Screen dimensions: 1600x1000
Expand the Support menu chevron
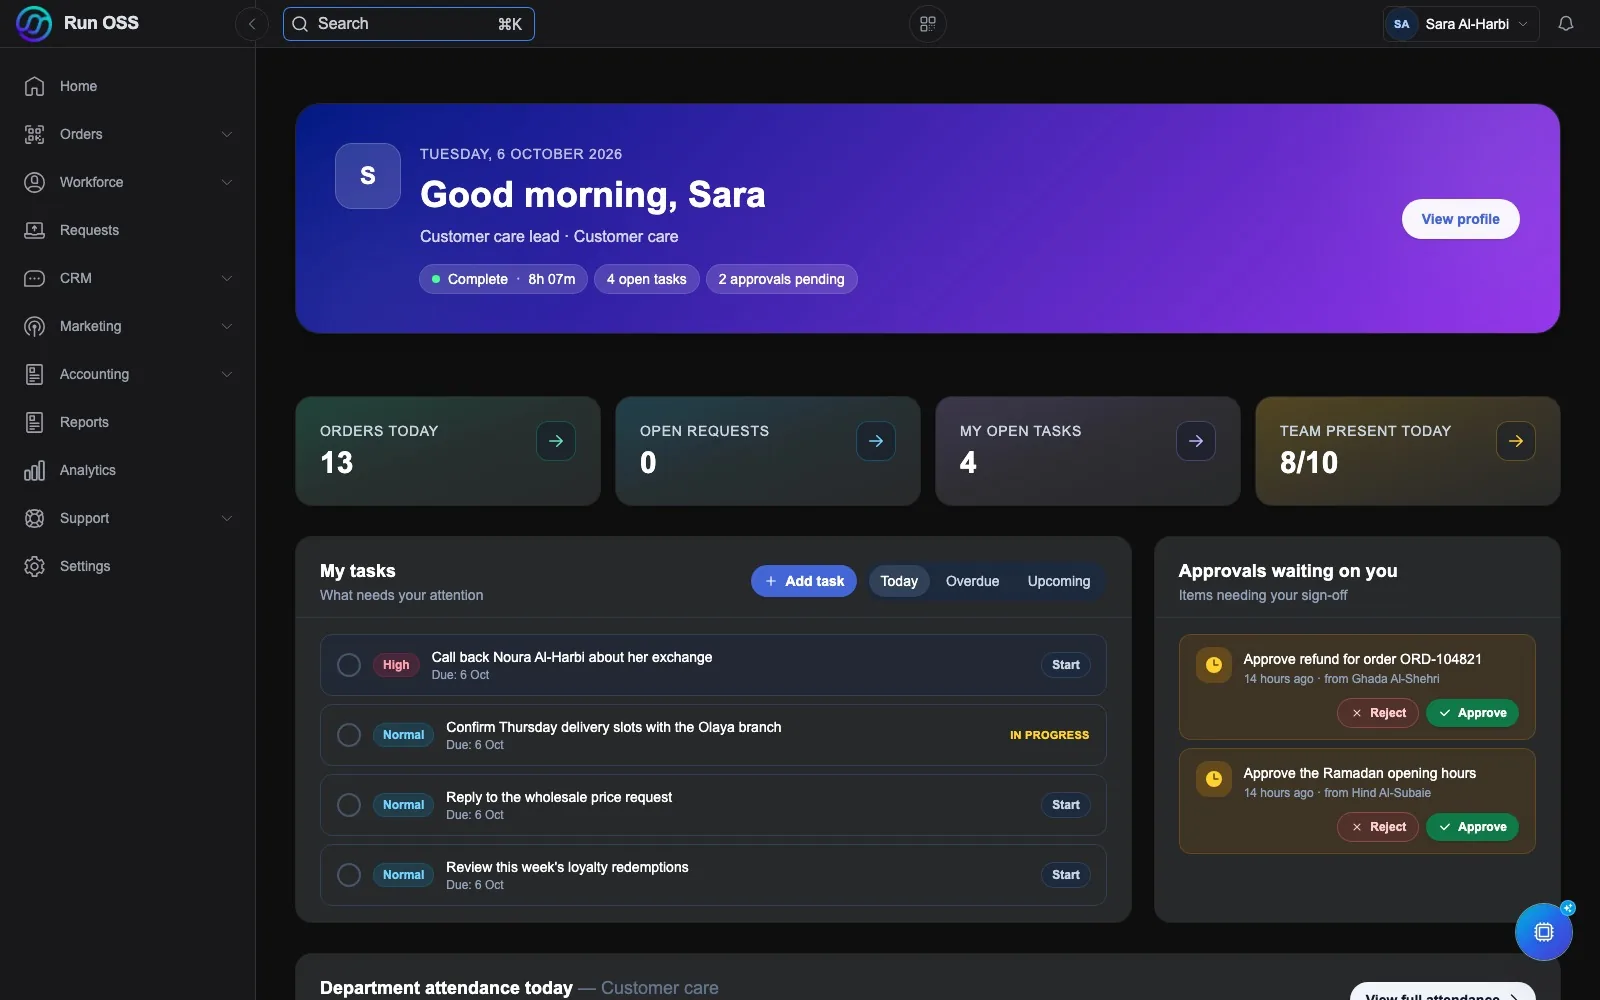(x=227, y=518)
